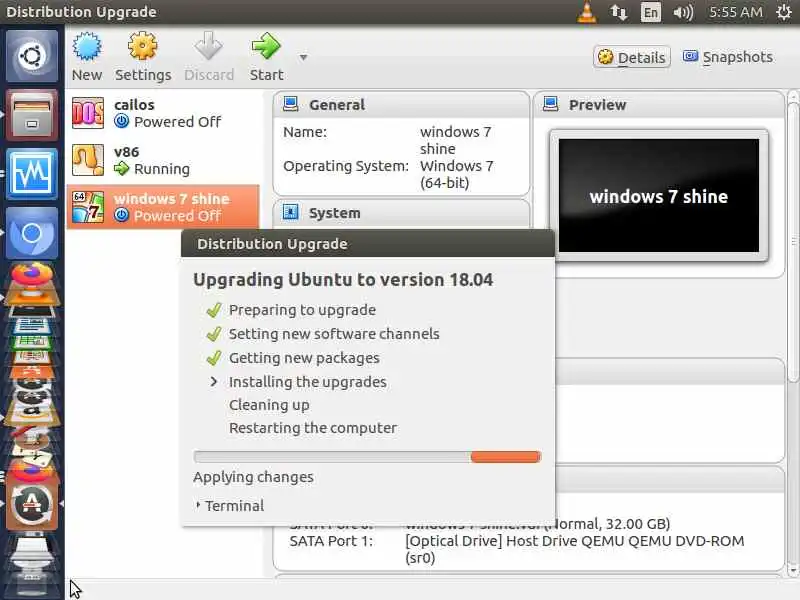Viewport: 800px width, 600px height.
Task: Open Software Updater launcher icon
Action: (x=32, y=504)
